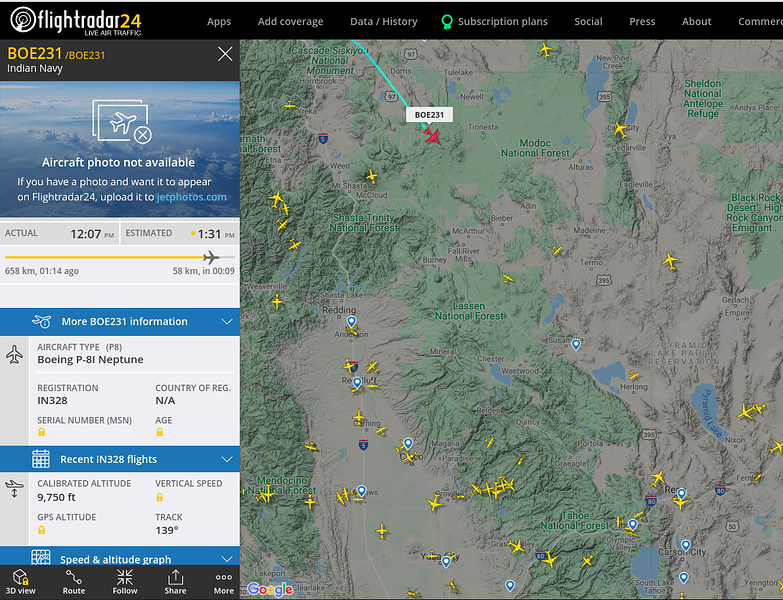This screenshot has width=783, height=600.
Task: Expand Speed & altitude graph
Action: [x=120, y=557]
